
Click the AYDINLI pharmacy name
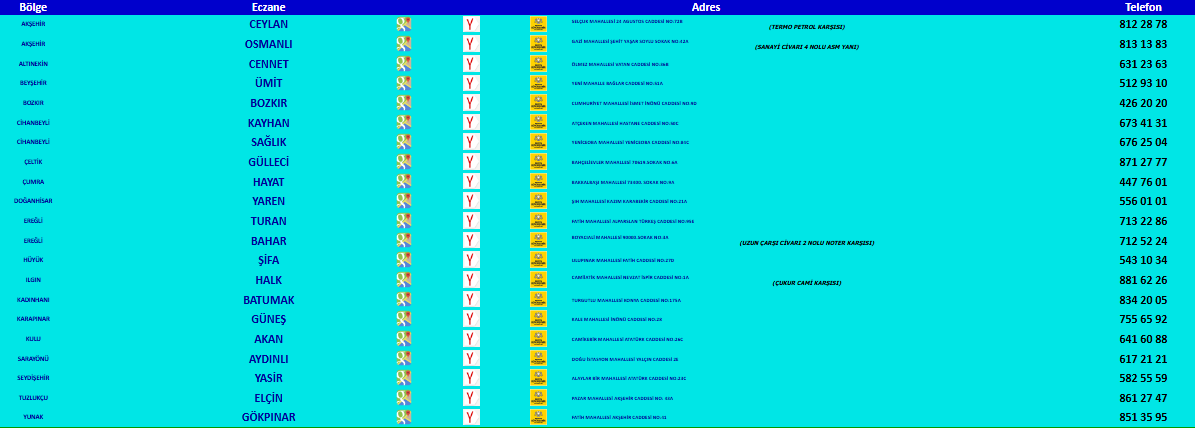(x=268, y=359)
